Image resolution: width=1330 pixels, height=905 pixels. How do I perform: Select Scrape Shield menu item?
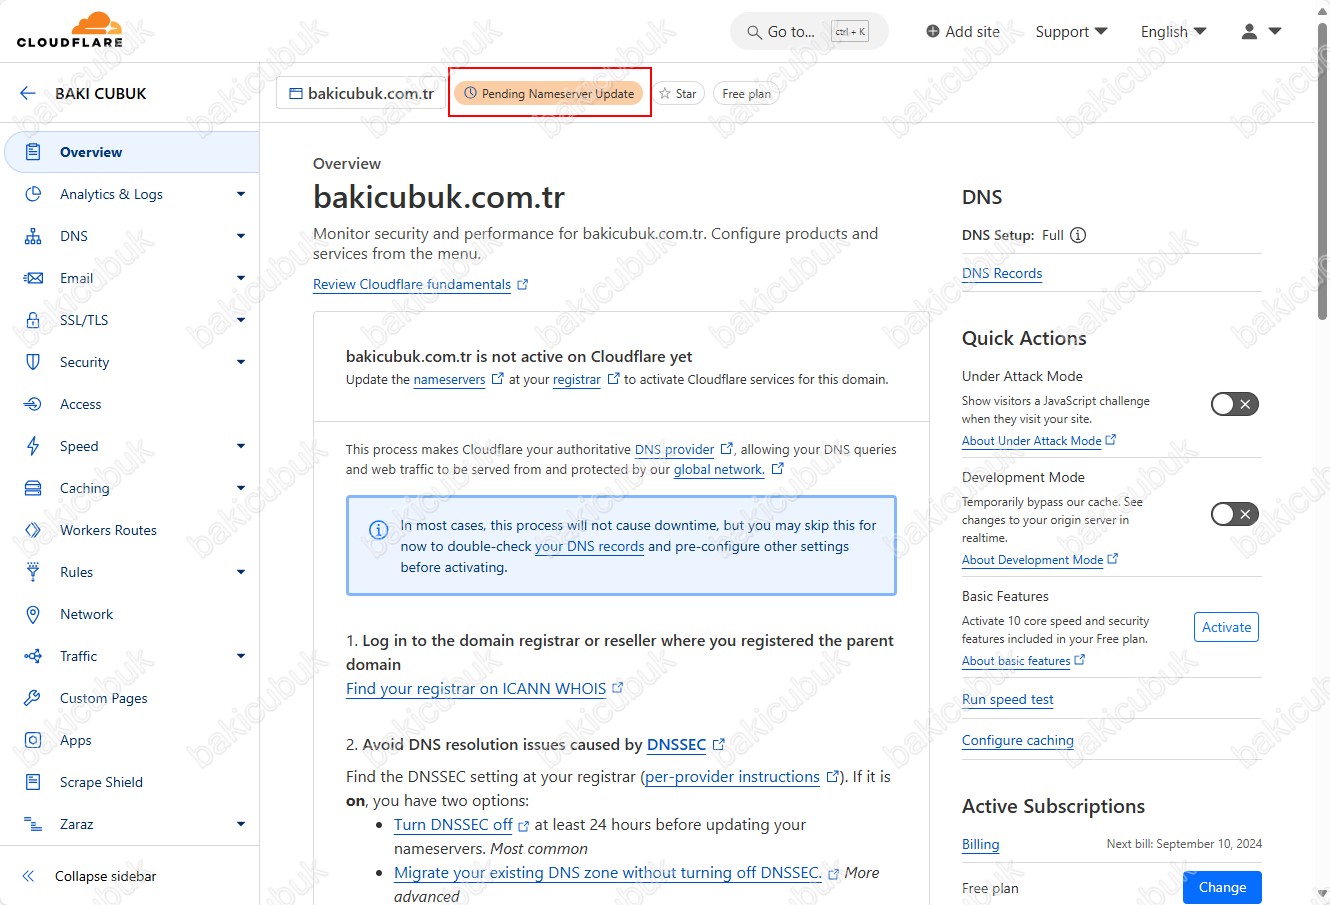pyautogui.click(x=130, y=782)
